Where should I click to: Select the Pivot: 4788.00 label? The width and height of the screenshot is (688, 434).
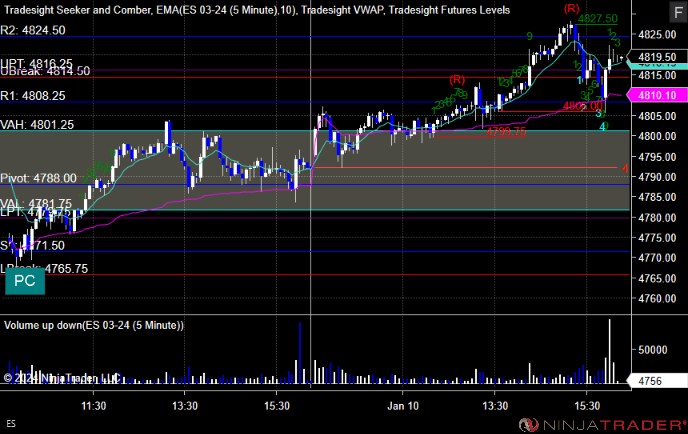[39, 178]
